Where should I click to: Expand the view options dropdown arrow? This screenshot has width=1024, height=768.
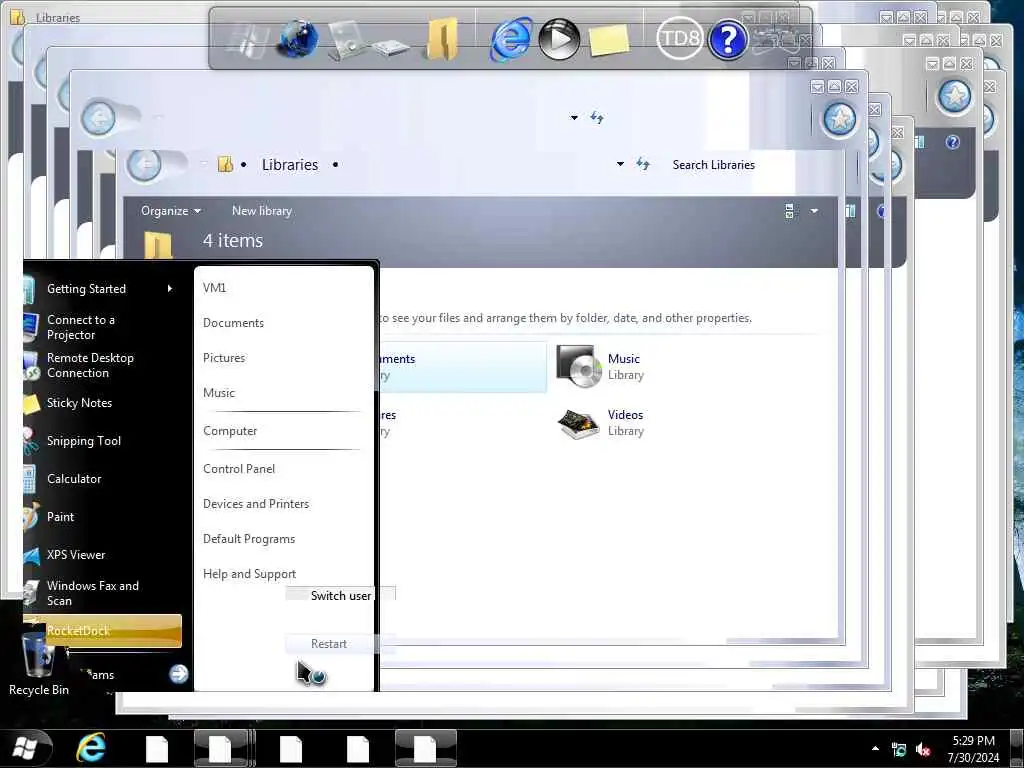tap(814, 211)
